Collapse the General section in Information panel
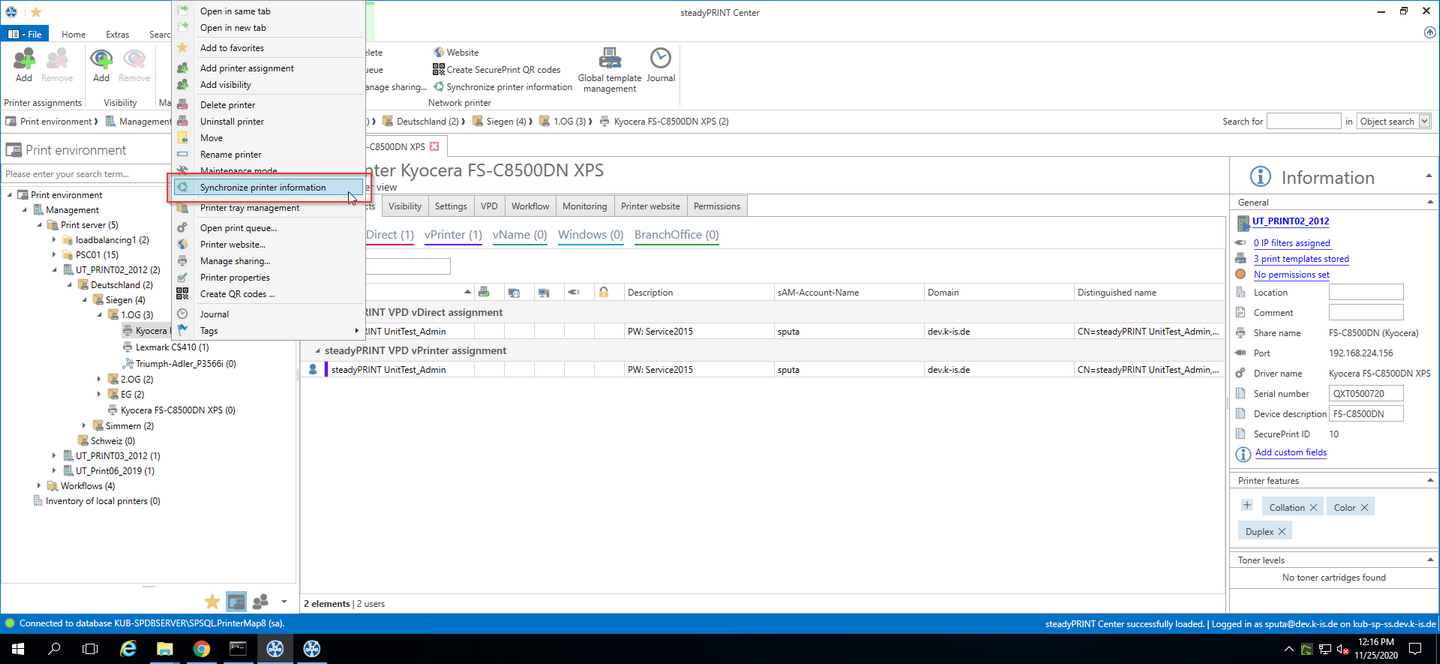 (1429, 202)
